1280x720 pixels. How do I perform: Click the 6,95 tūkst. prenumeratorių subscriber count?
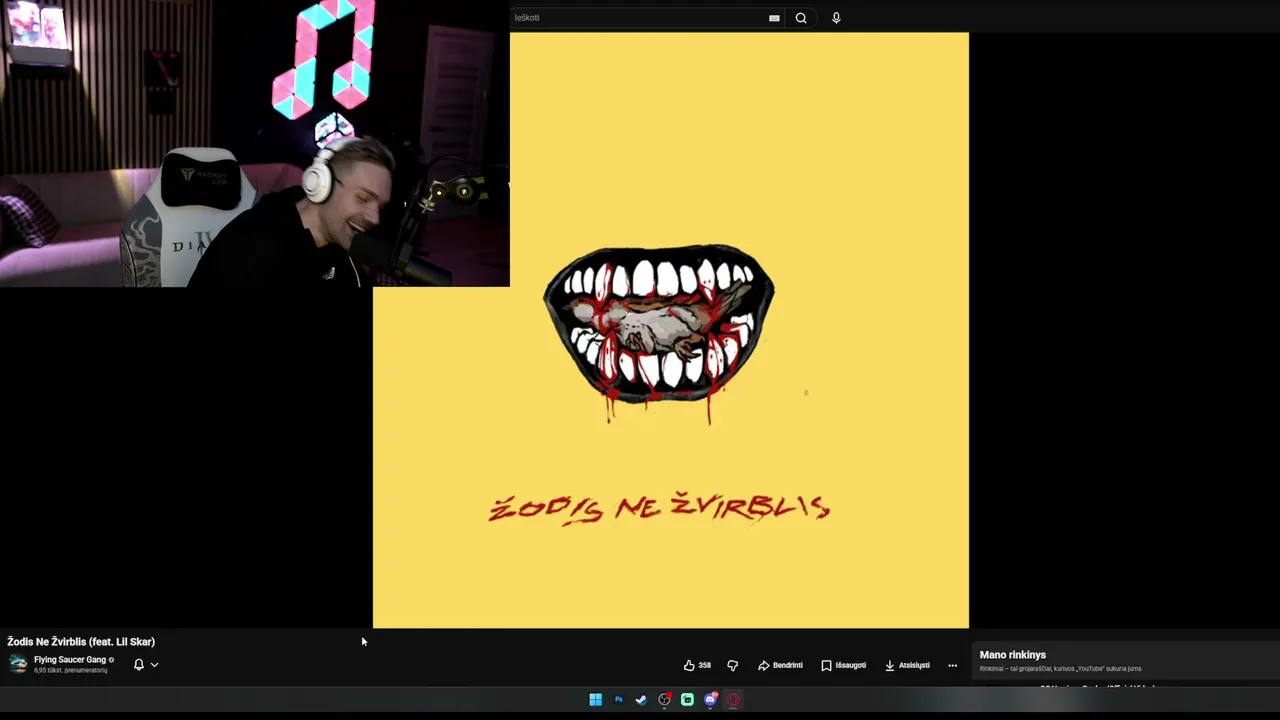[x=70, y=670]
